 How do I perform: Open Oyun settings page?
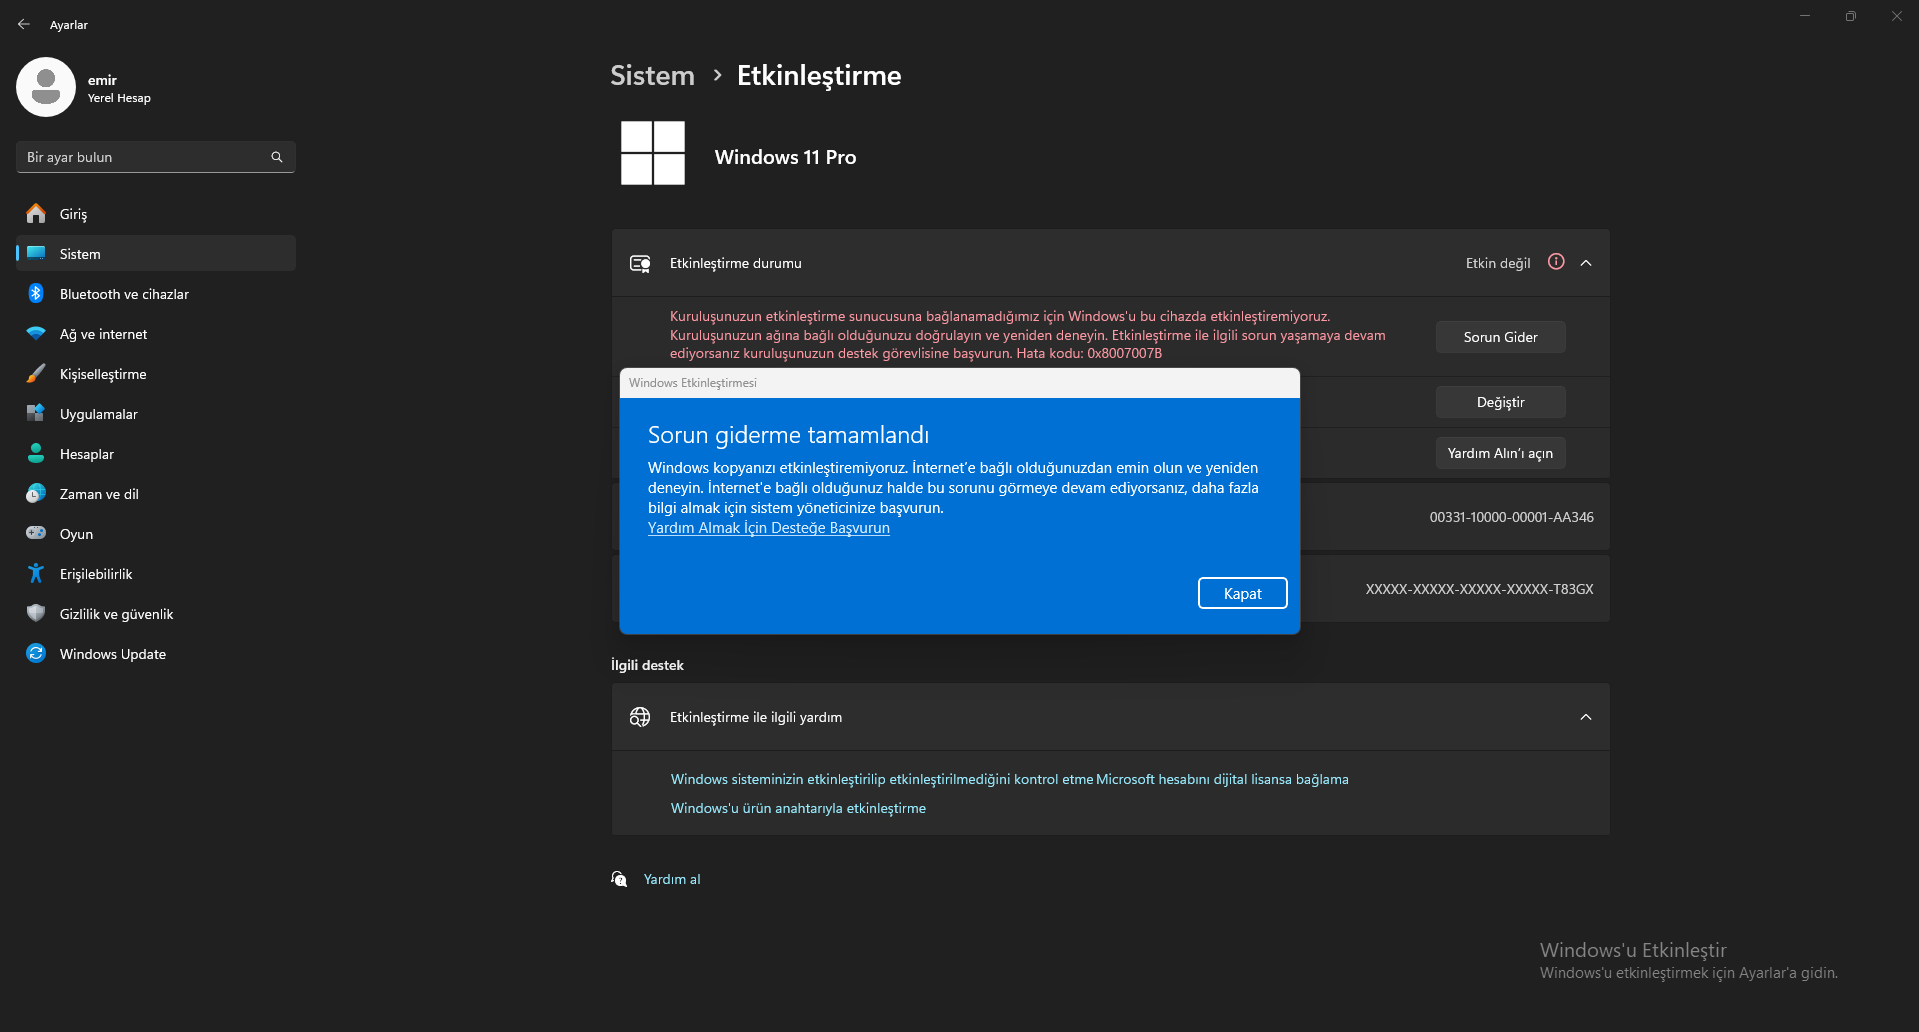(156, 534)
